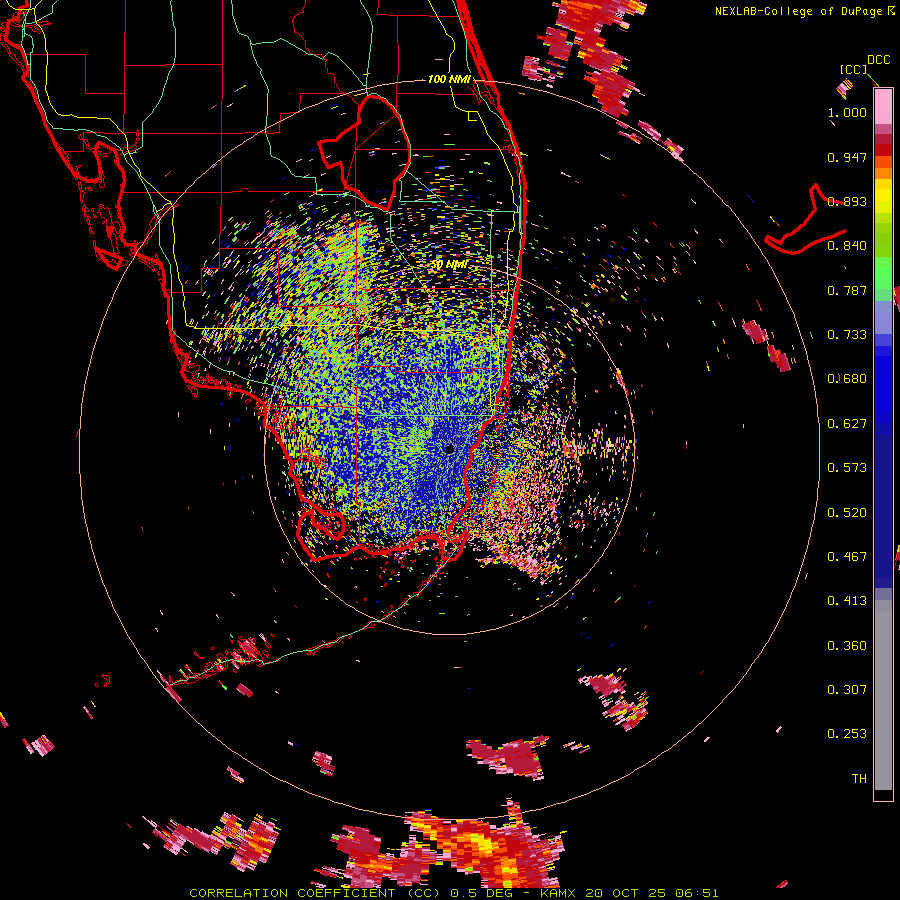This screenshot has width=900, height=900.
Task: Click the TH label near the color bar bottom
Action: 859,779
